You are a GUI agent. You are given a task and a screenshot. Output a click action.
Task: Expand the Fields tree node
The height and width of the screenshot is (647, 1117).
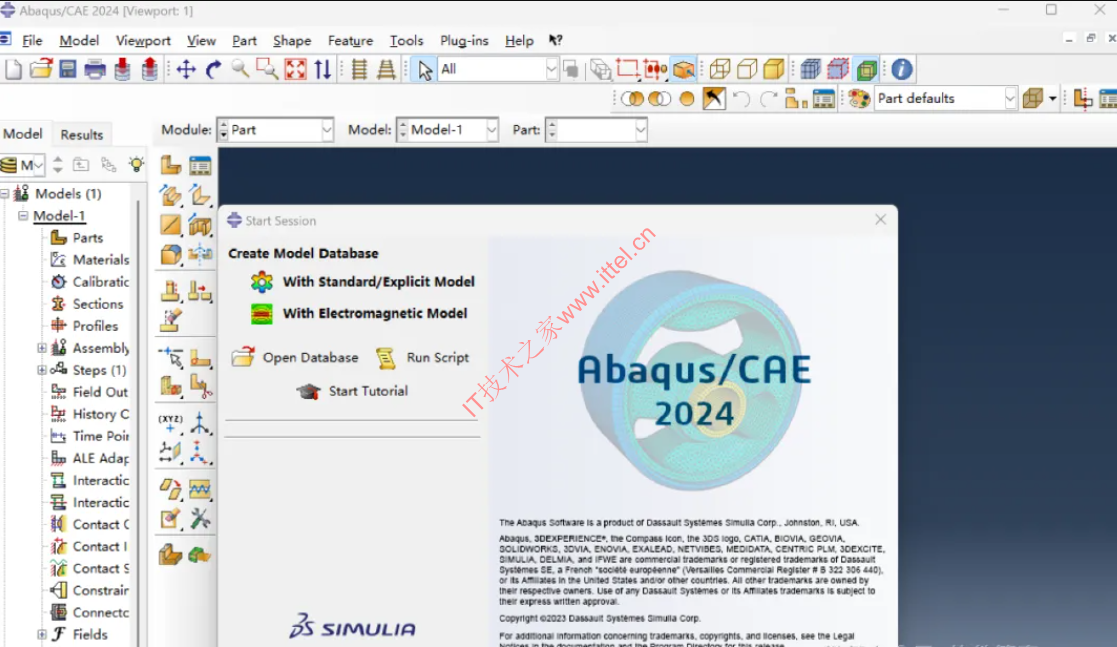click(41, 634)
